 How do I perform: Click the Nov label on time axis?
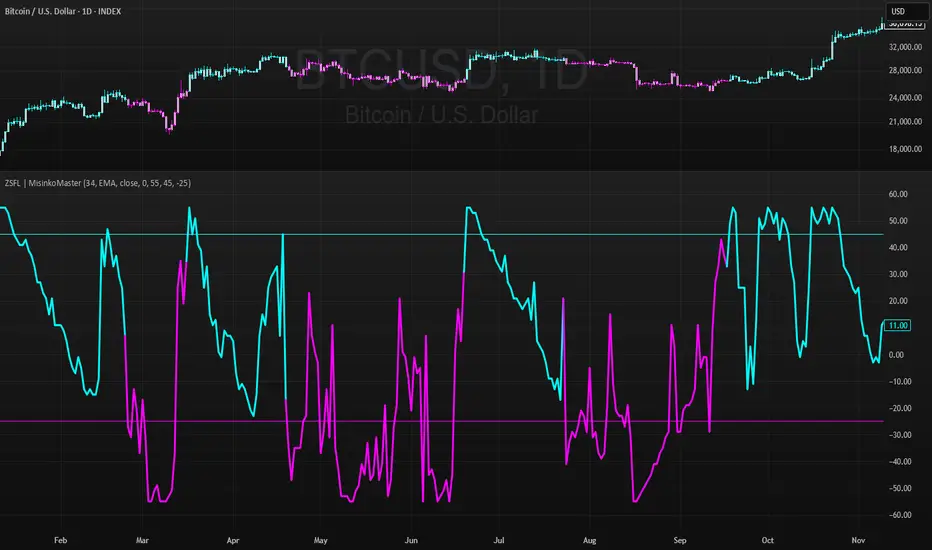858,540
